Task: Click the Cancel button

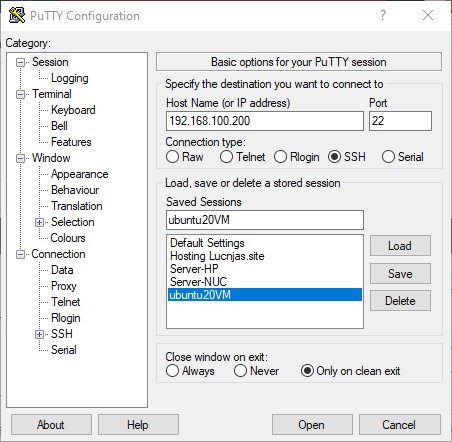Action: click(x=400, y=425)
